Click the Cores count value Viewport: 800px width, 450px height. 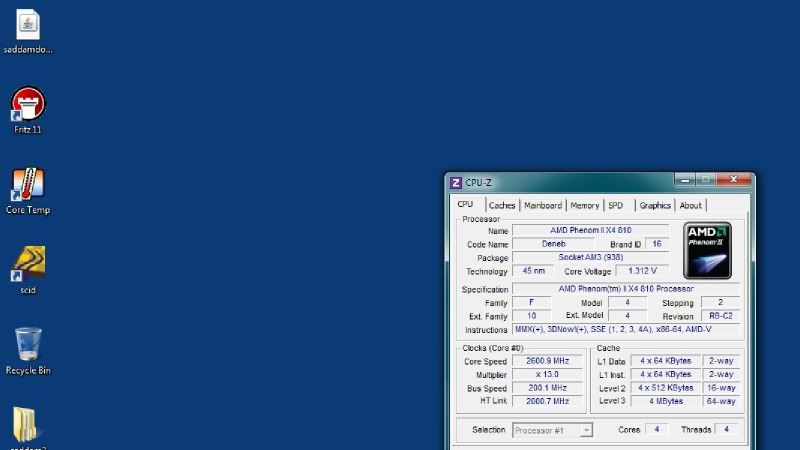[657, 430]
